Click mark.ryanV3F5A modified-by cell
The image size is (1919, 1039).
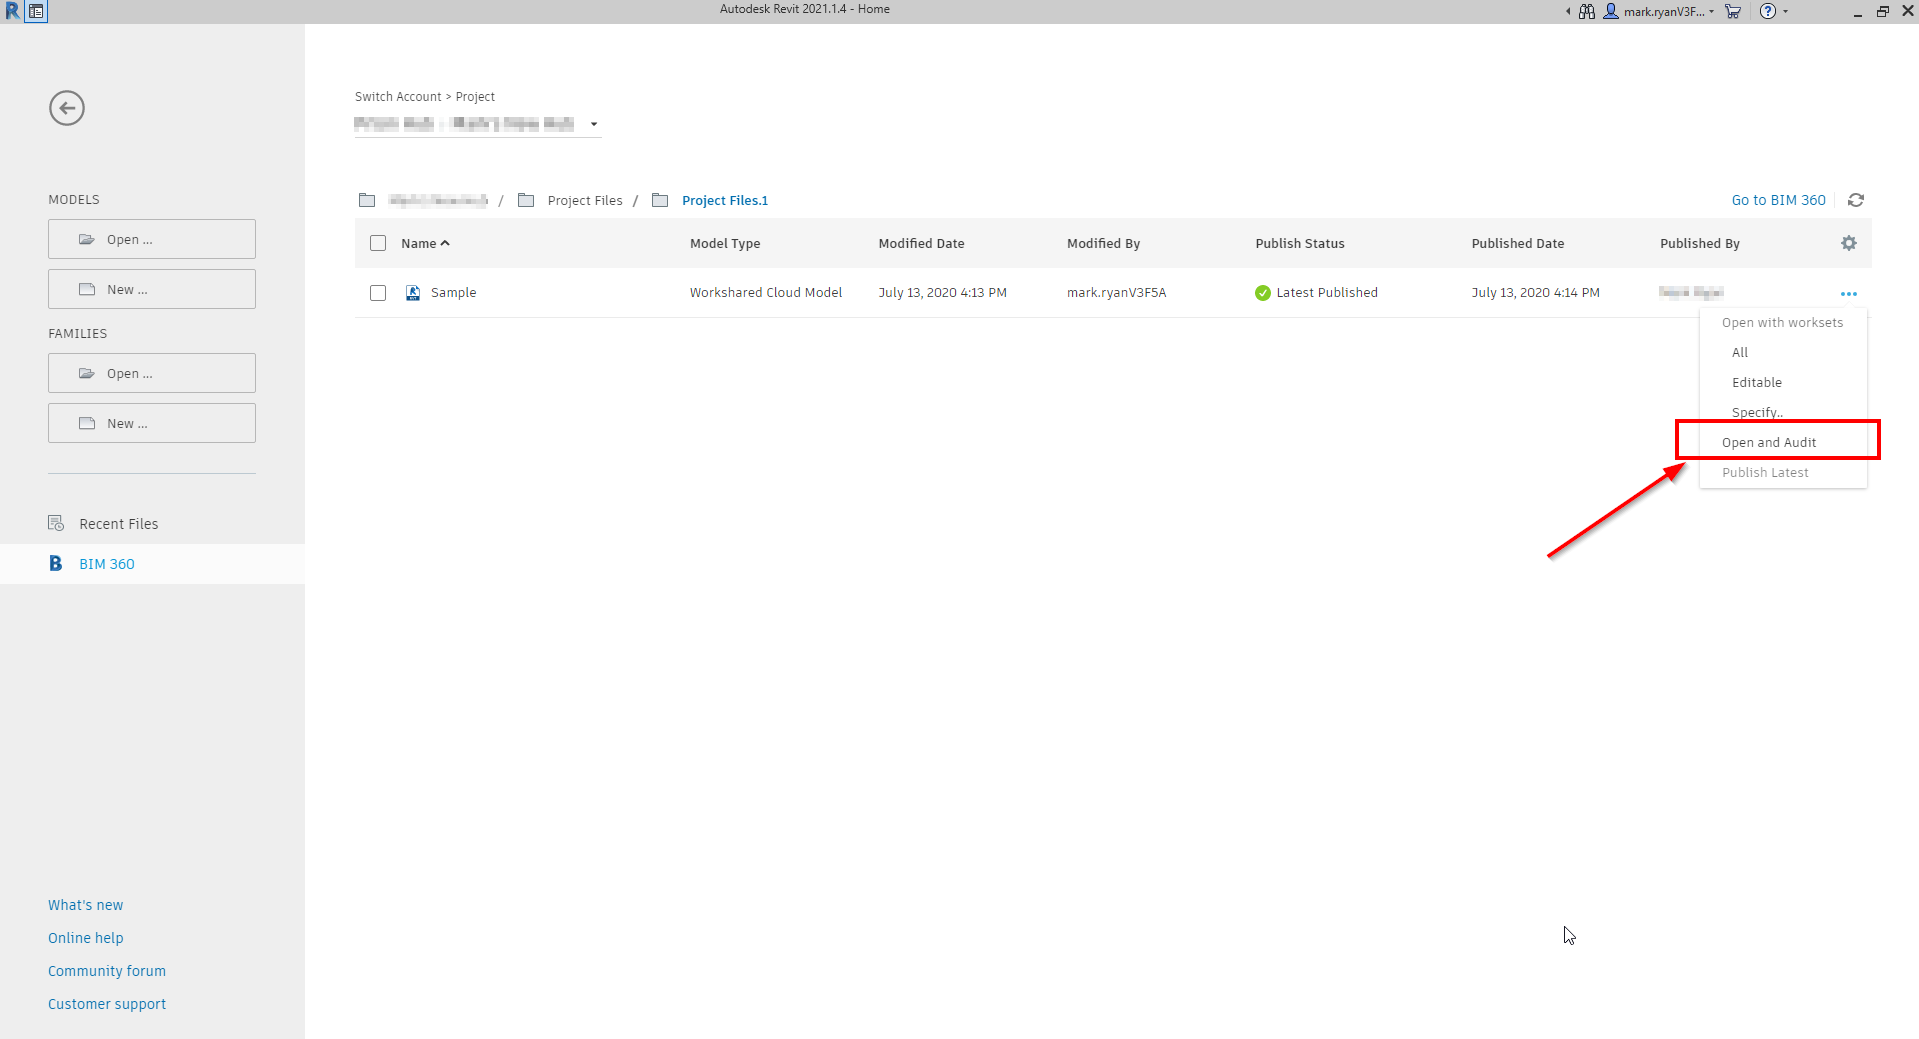pos(1116,292)
